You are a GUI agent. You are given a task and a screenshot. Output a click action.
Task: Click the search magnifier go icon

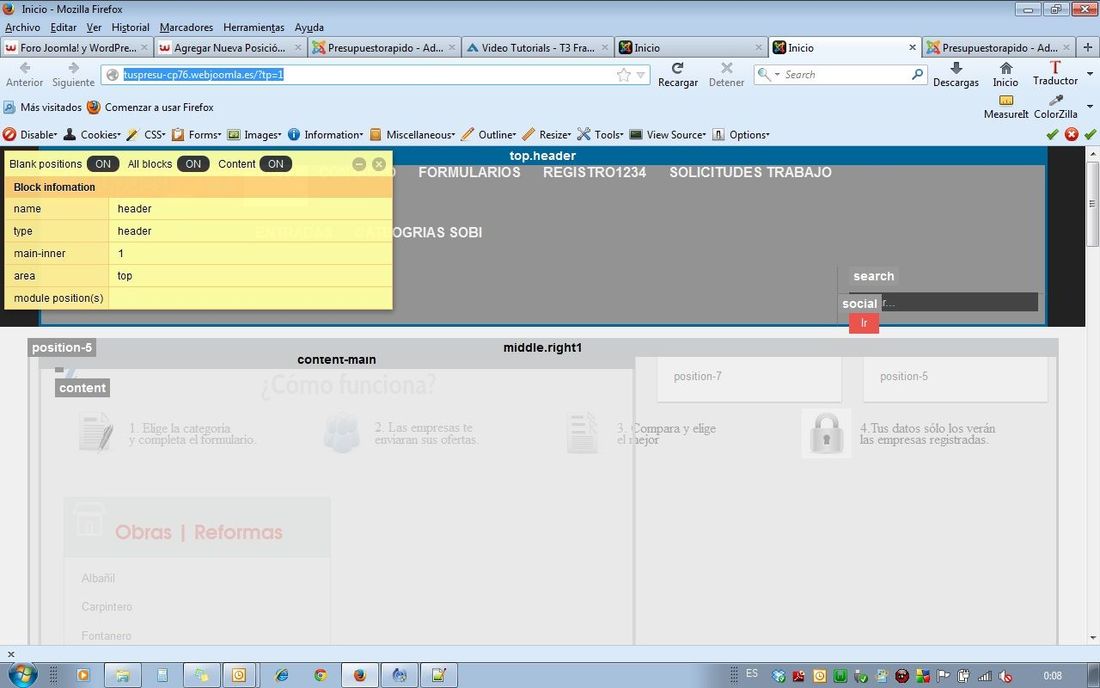917,74
